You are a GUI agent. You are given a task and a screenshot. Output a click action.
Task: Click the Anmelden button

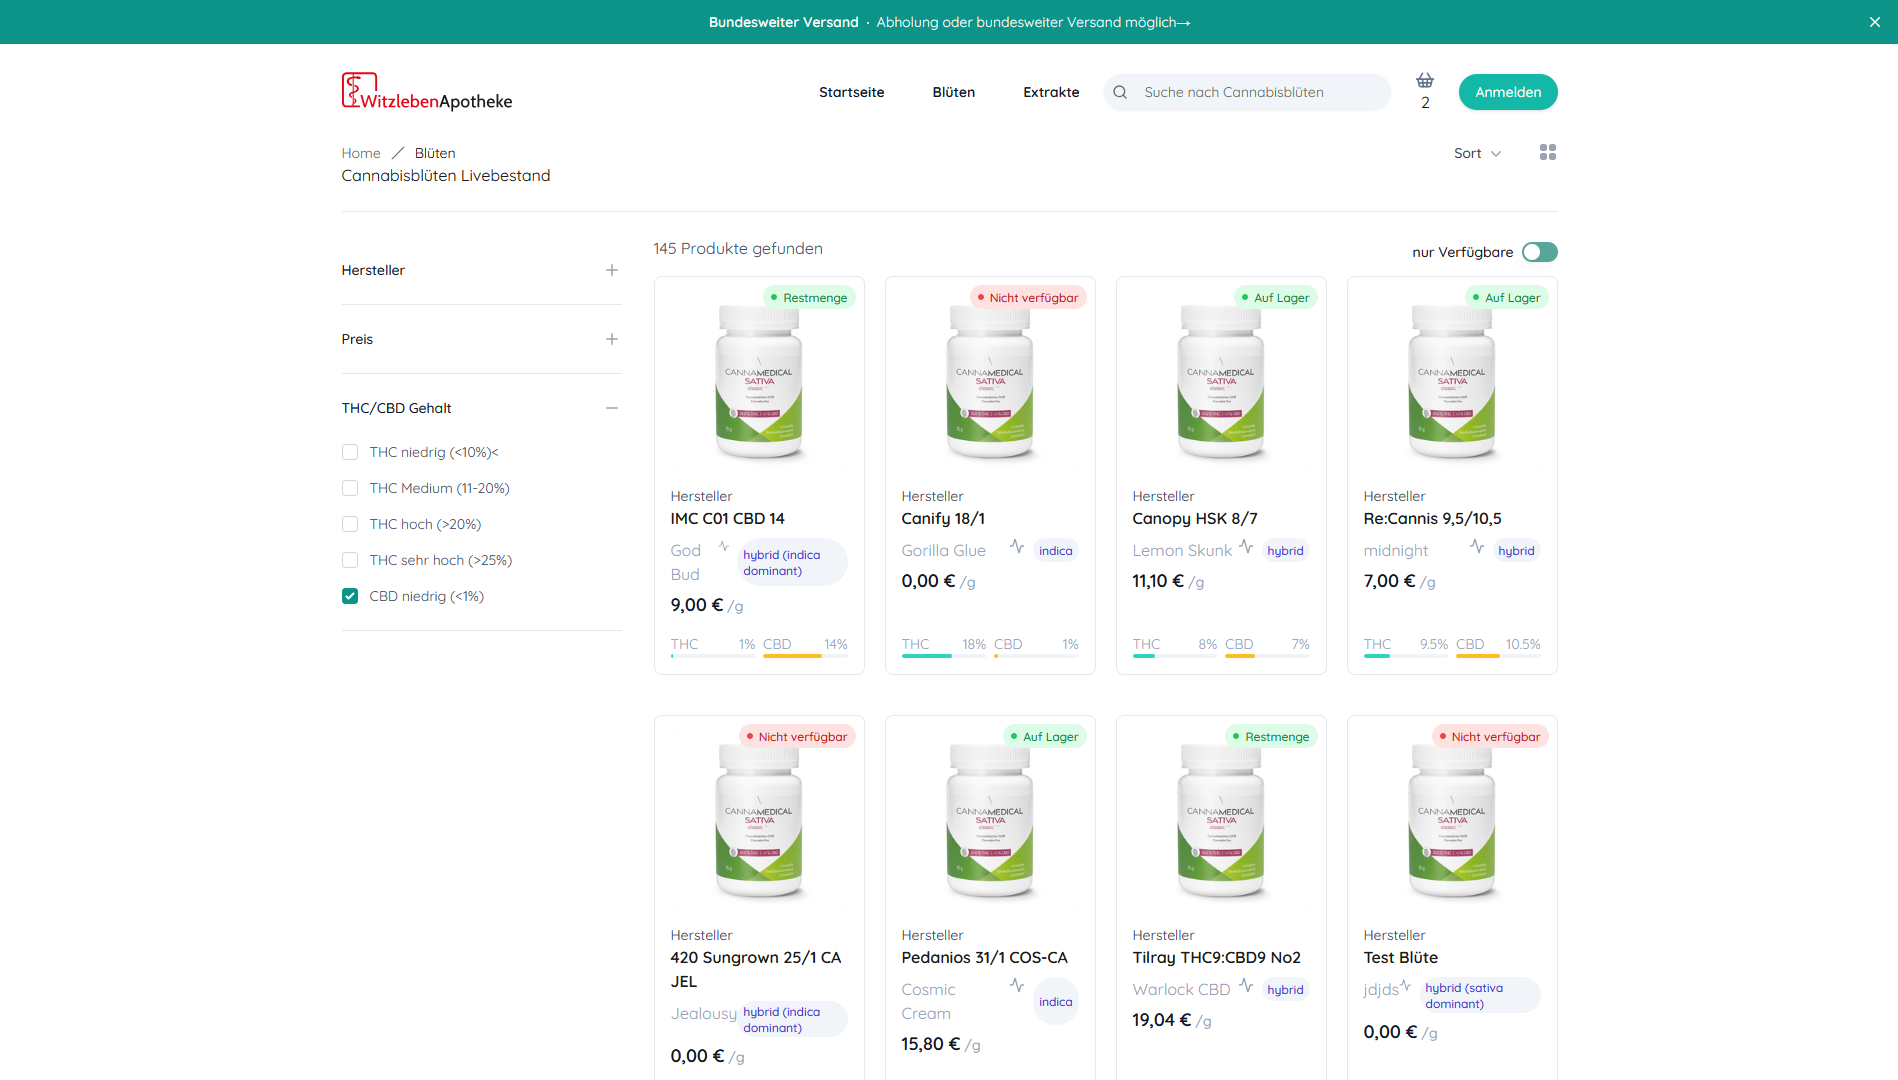(x=1508, y=92)
